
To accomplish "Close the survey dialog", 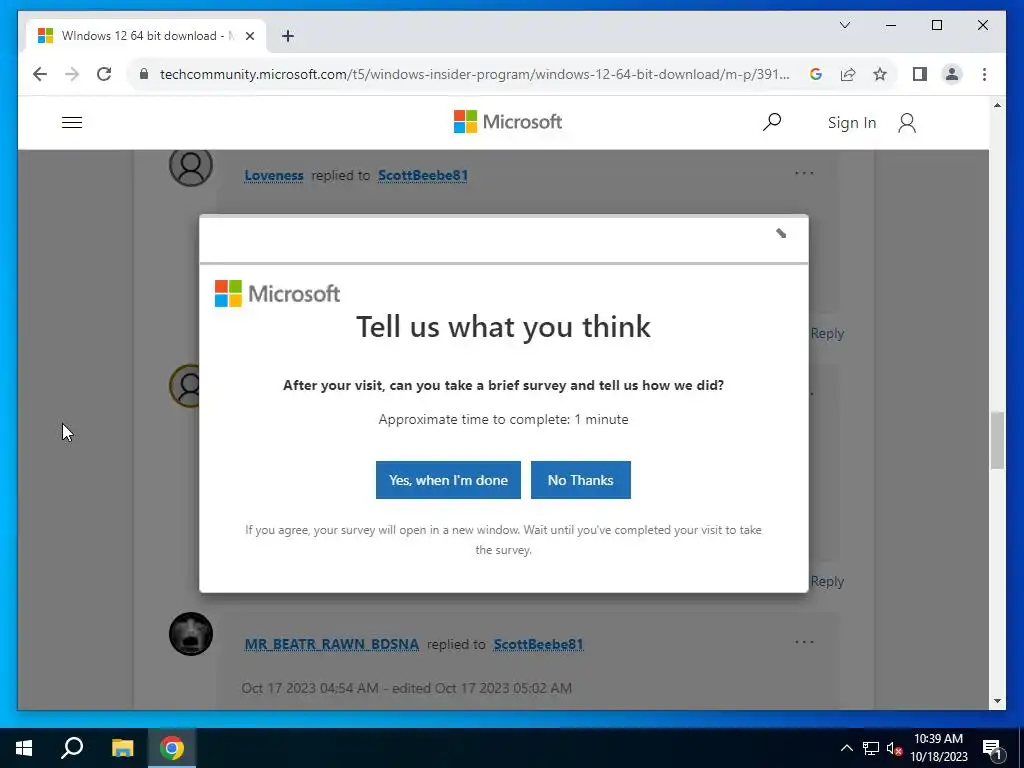I will (x=781, y=233).
